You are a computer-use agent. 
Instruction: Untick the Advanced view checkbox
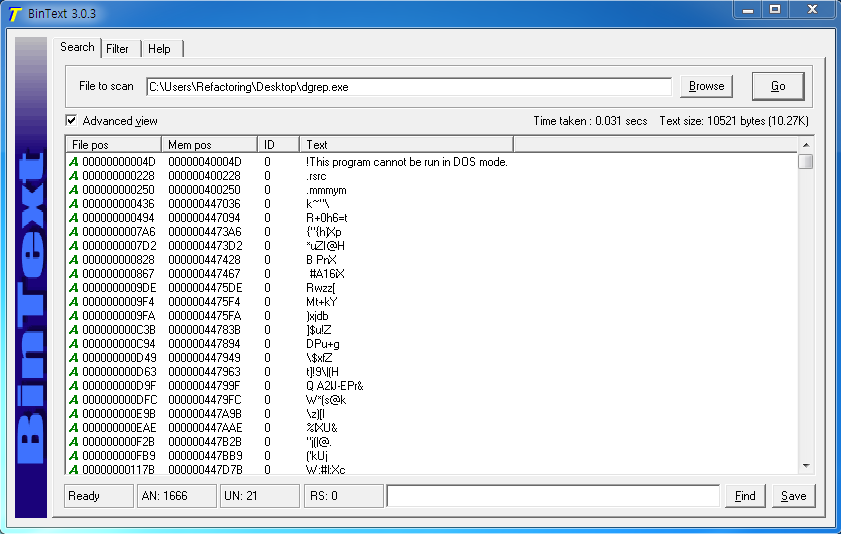pos(71,120)
